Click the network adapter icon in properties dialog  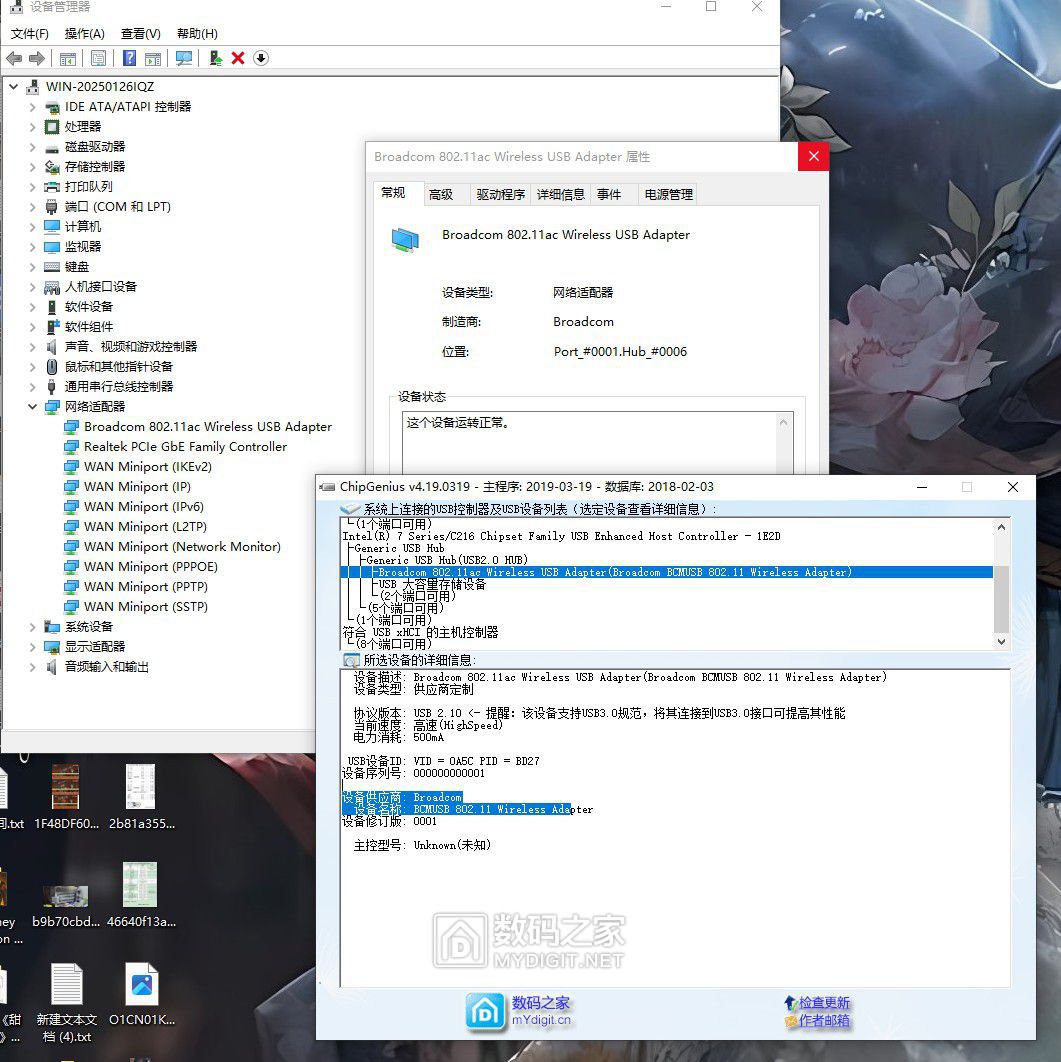[x=405, y=239]
